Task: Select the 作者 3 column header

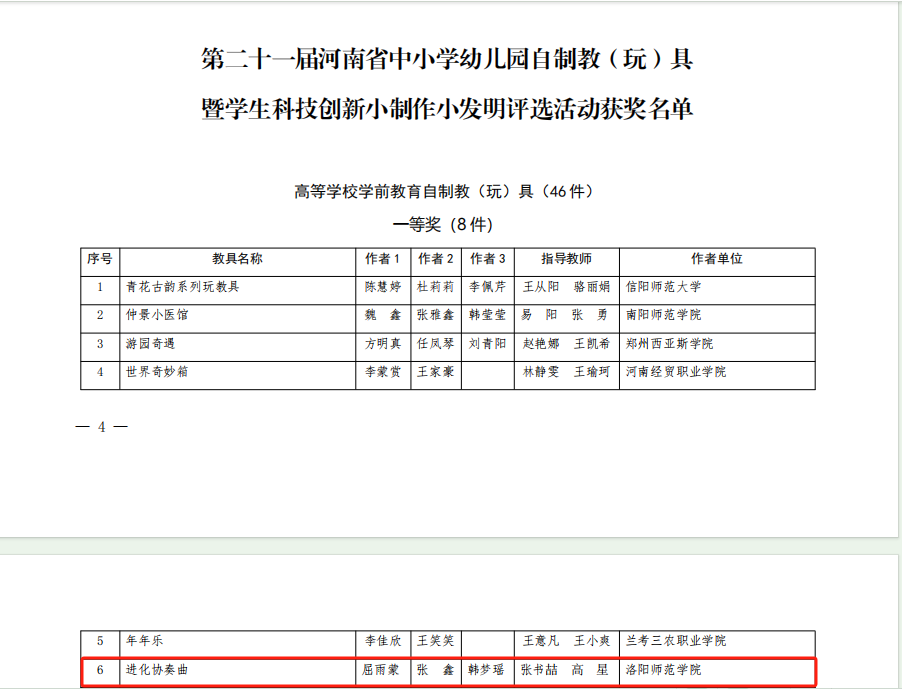Action: point(488,259)
